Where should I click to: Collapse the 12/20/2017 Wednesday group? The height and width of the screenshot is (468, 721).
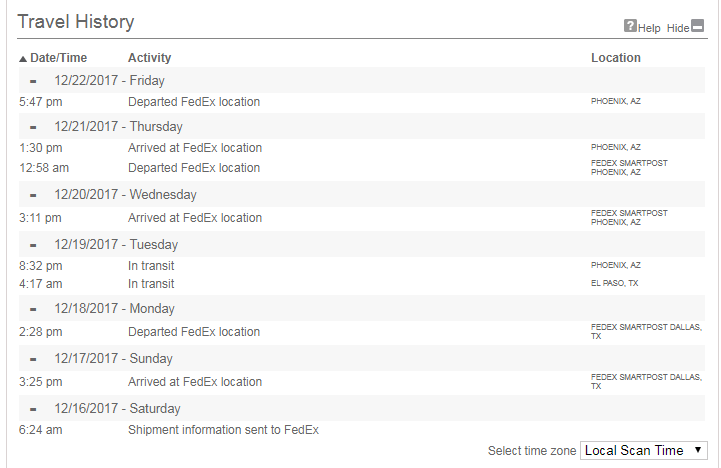pos(33,195)
